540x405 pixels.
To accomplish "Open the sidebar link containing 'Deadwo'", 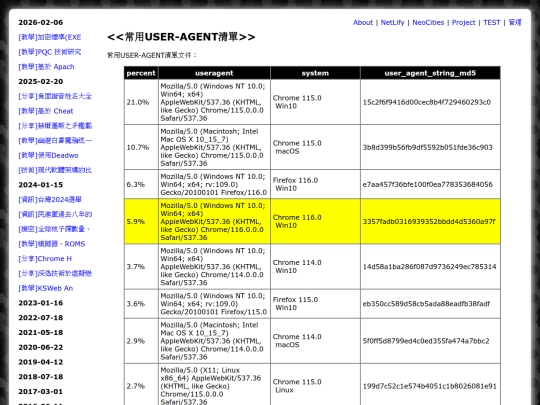I will (48, 155).
